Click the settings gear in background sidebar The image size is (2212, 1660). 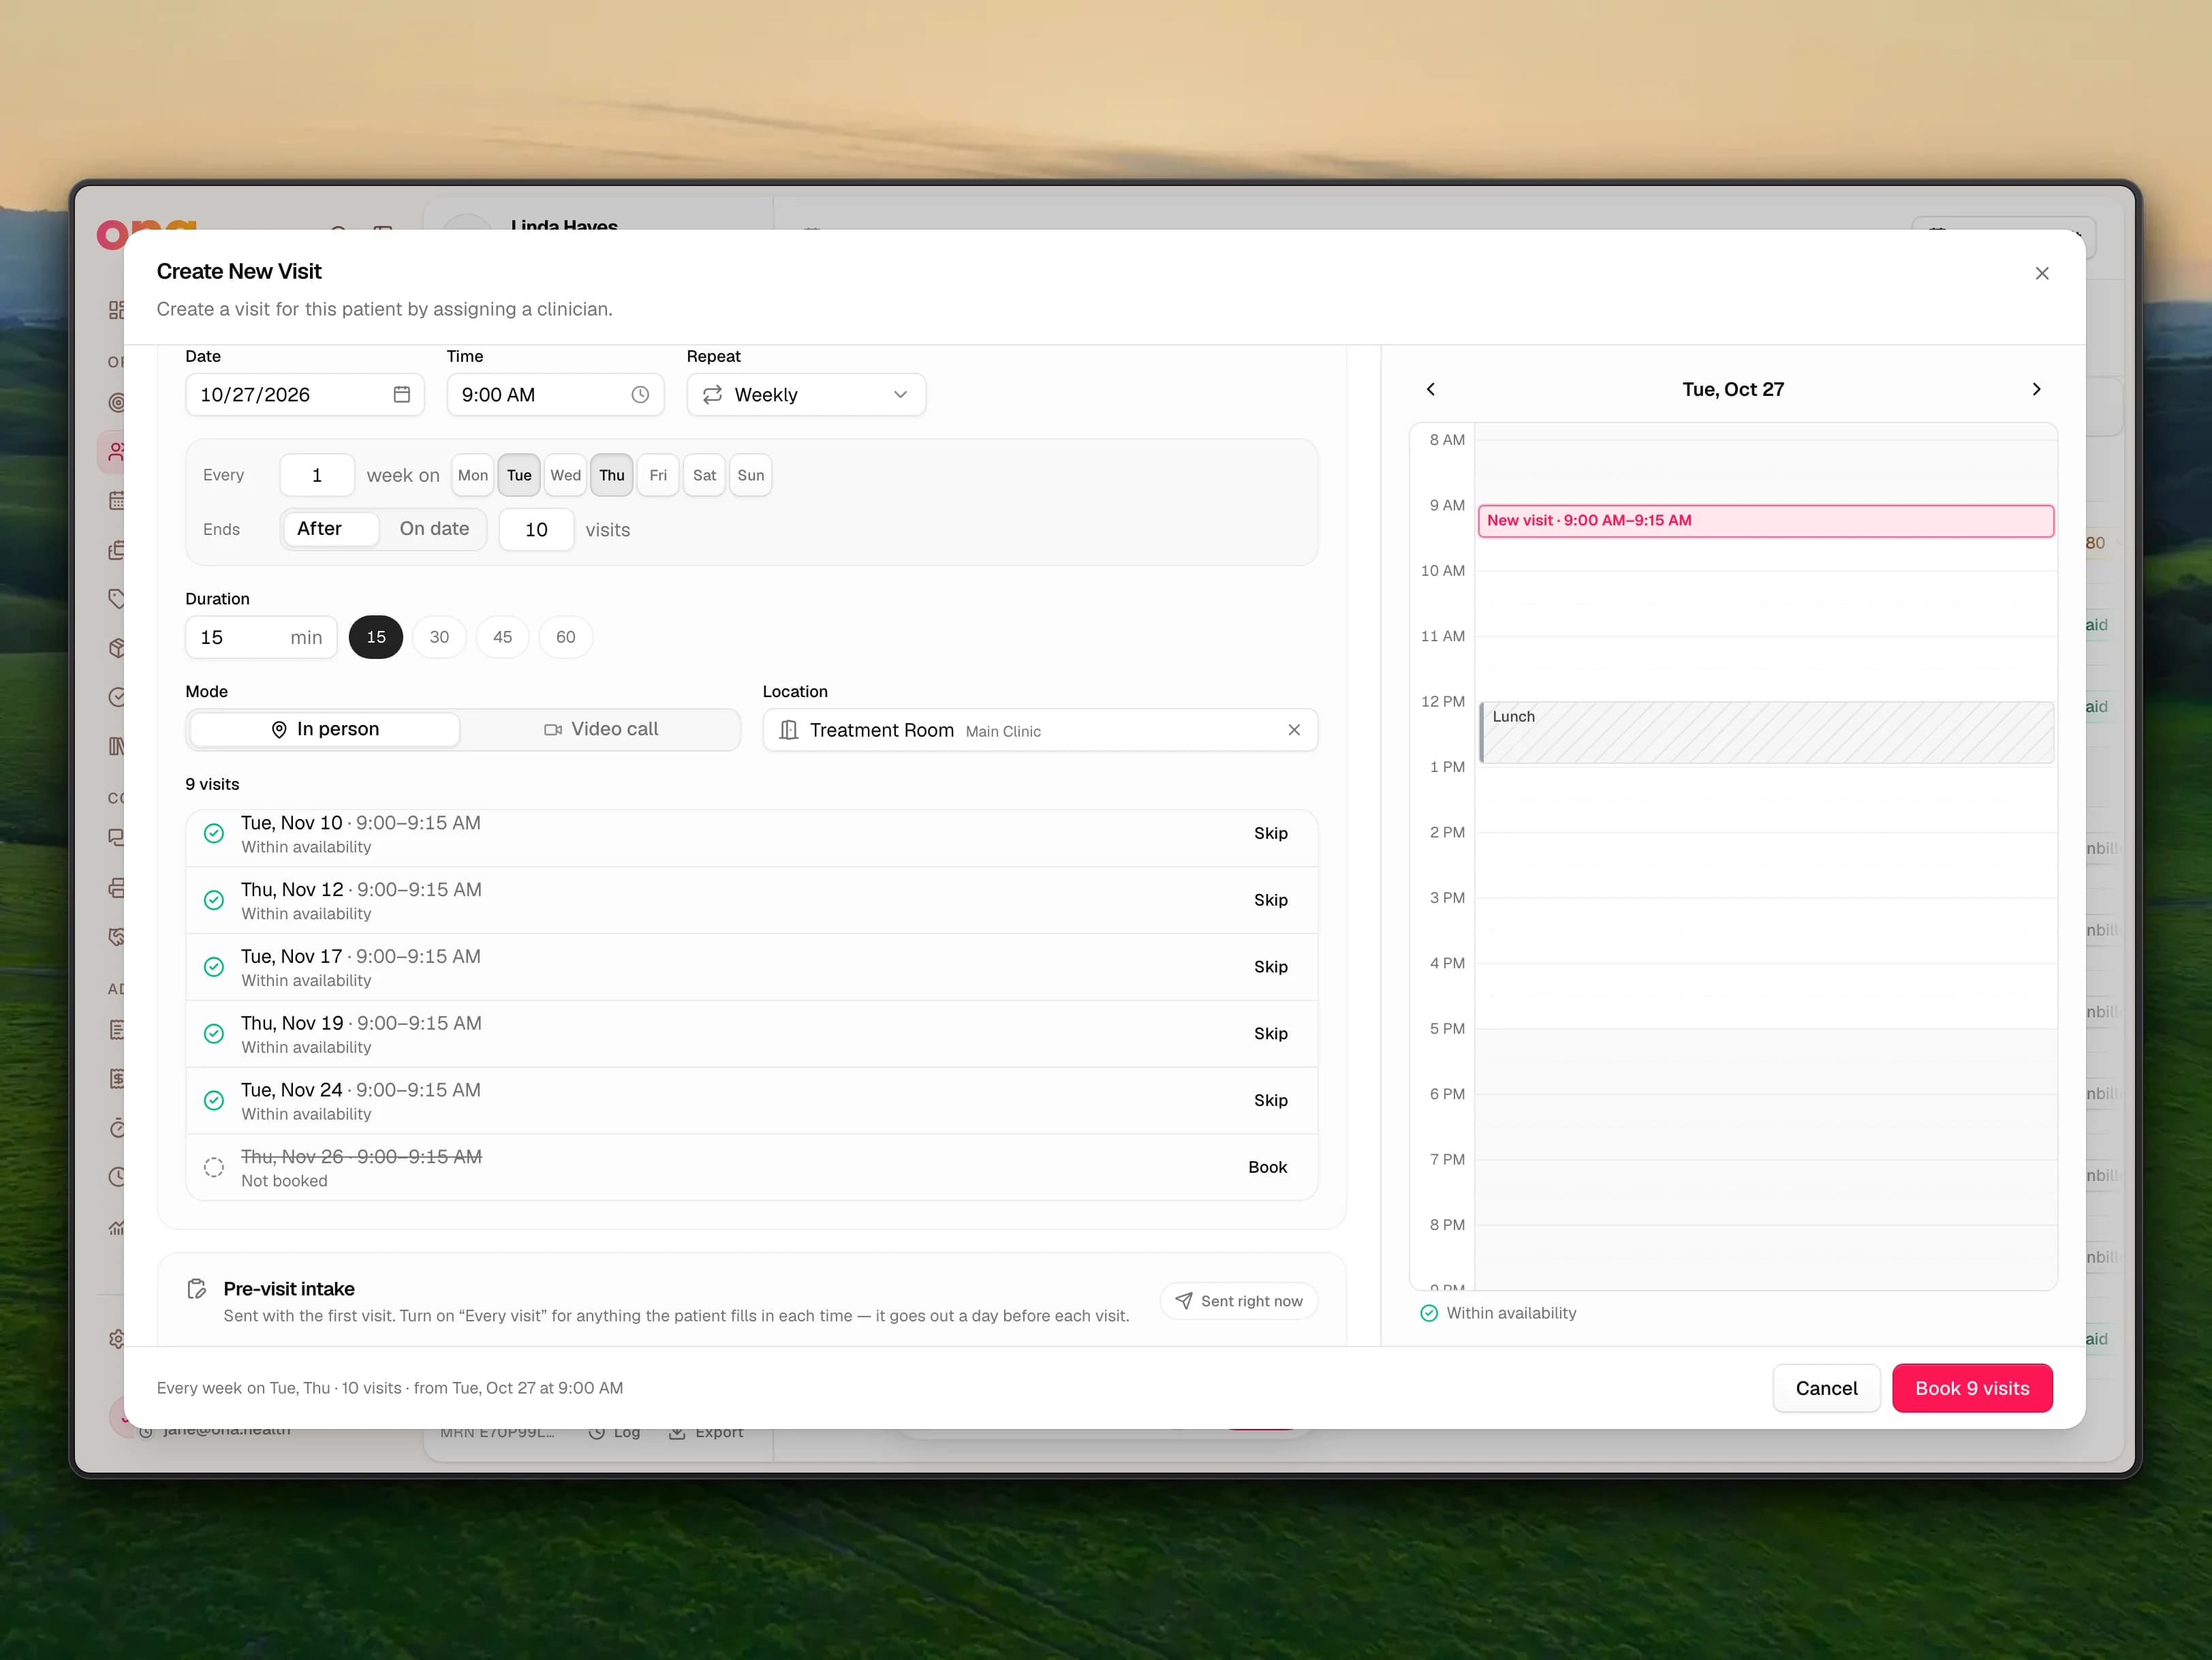[x=117, y=1339]
